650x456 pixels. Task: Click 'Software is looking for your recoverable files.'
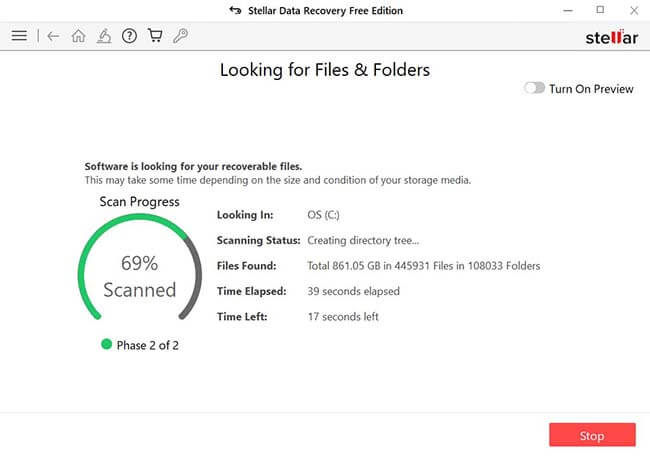click(x=193, y=166)
